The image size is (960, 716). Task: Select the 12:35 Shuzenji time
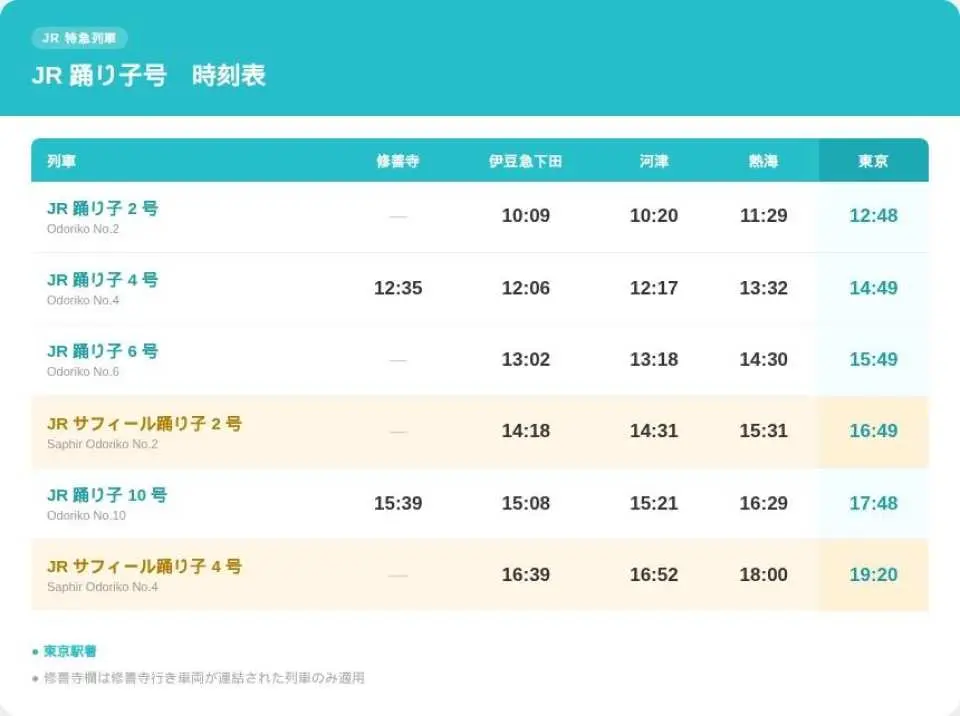click(x=398, y=288)
